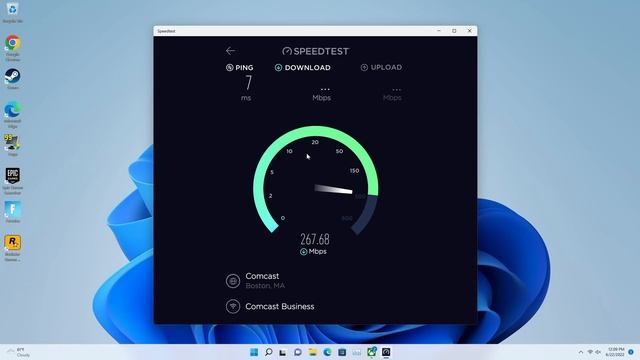This screenshot has height=360, width=640.
Task: Maximize the Speedtest window
Action: [x=454, y=31]
